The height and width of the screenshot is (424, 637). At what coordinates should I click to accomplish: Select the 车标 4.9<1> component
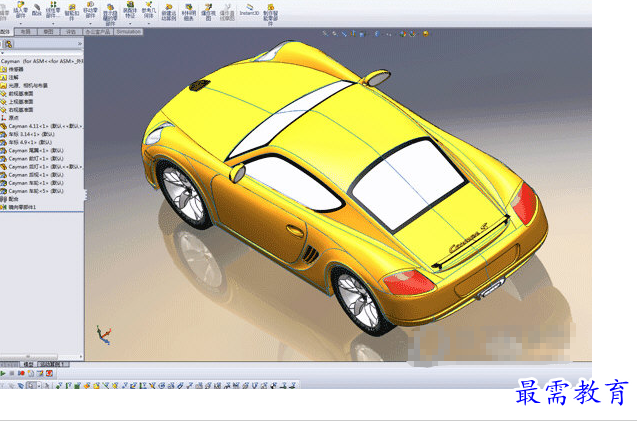click(x=26, y=142)
